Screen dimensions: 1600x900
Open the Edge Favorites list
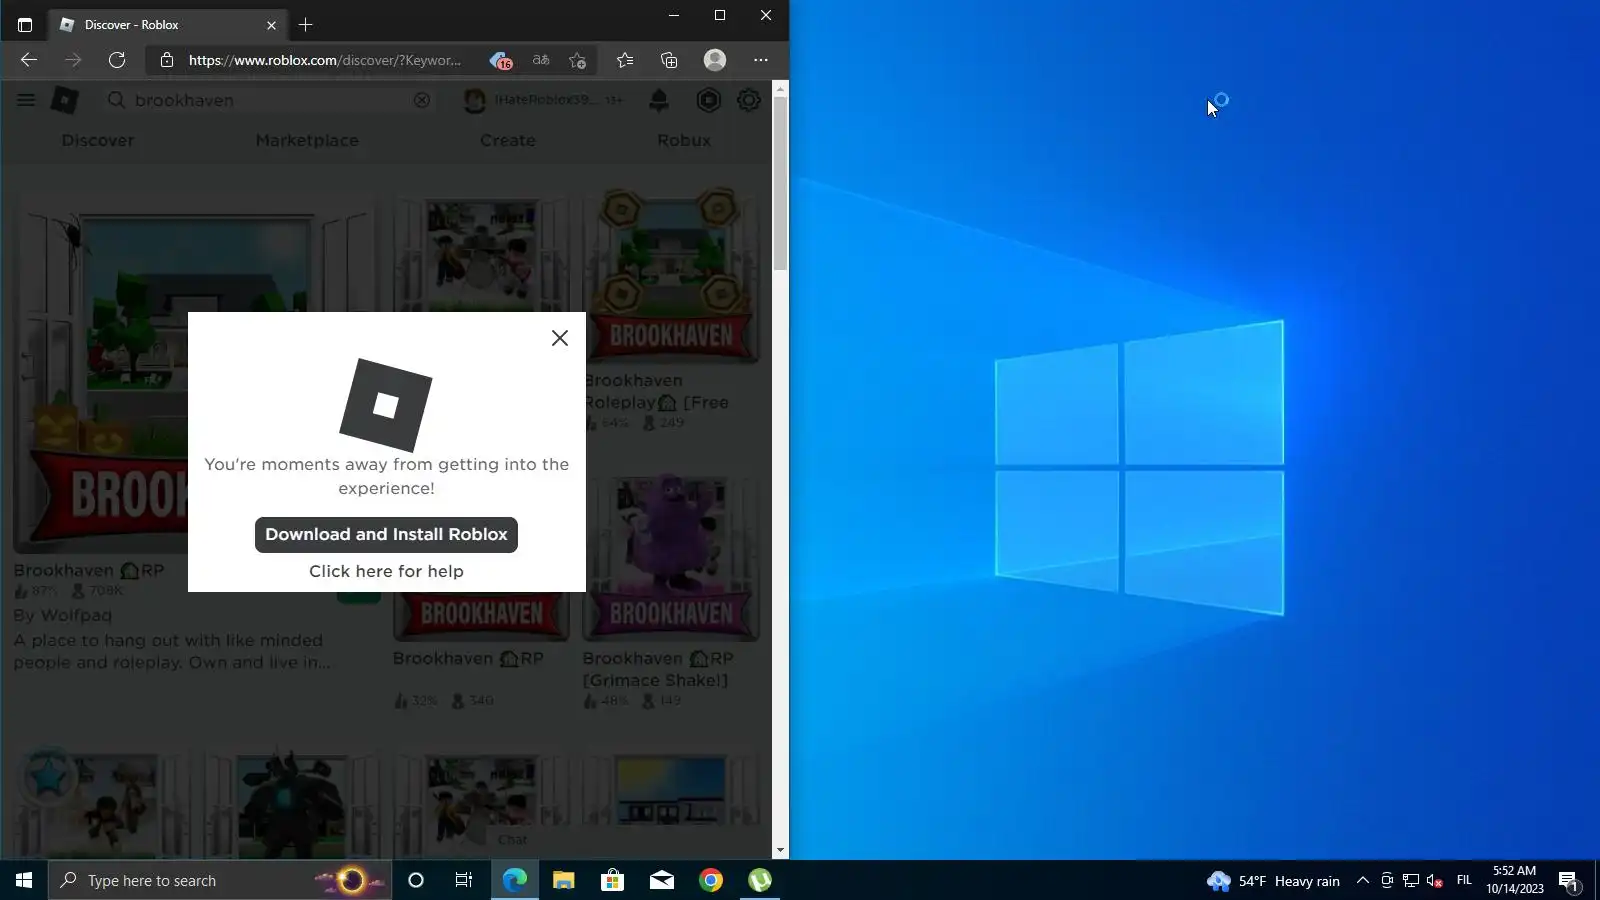(625, 60)
